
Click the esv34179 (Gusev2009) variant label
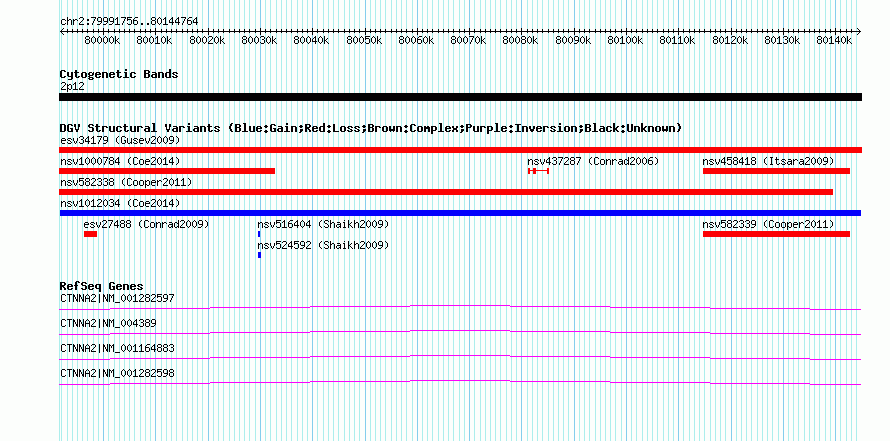pos(120,140)
